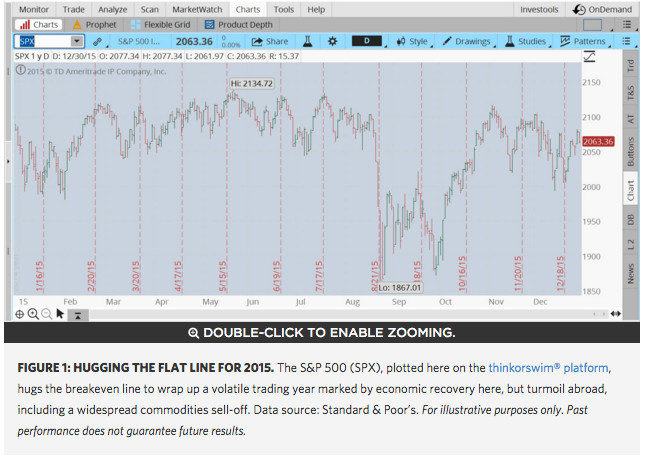Expand the symbol dropdown arrow
The image size is (646, 458).
tap(77, 41)
